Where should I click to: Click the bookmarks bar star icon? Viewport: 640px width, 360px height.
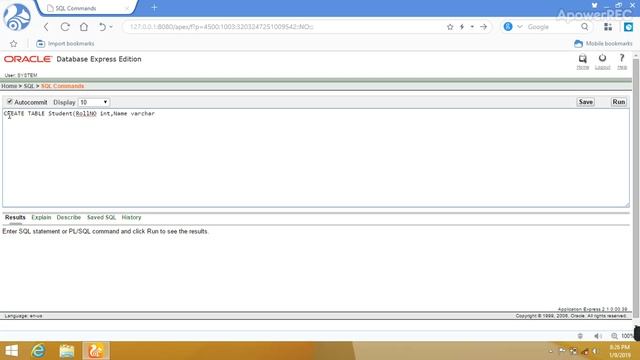(x=13, y=44)
